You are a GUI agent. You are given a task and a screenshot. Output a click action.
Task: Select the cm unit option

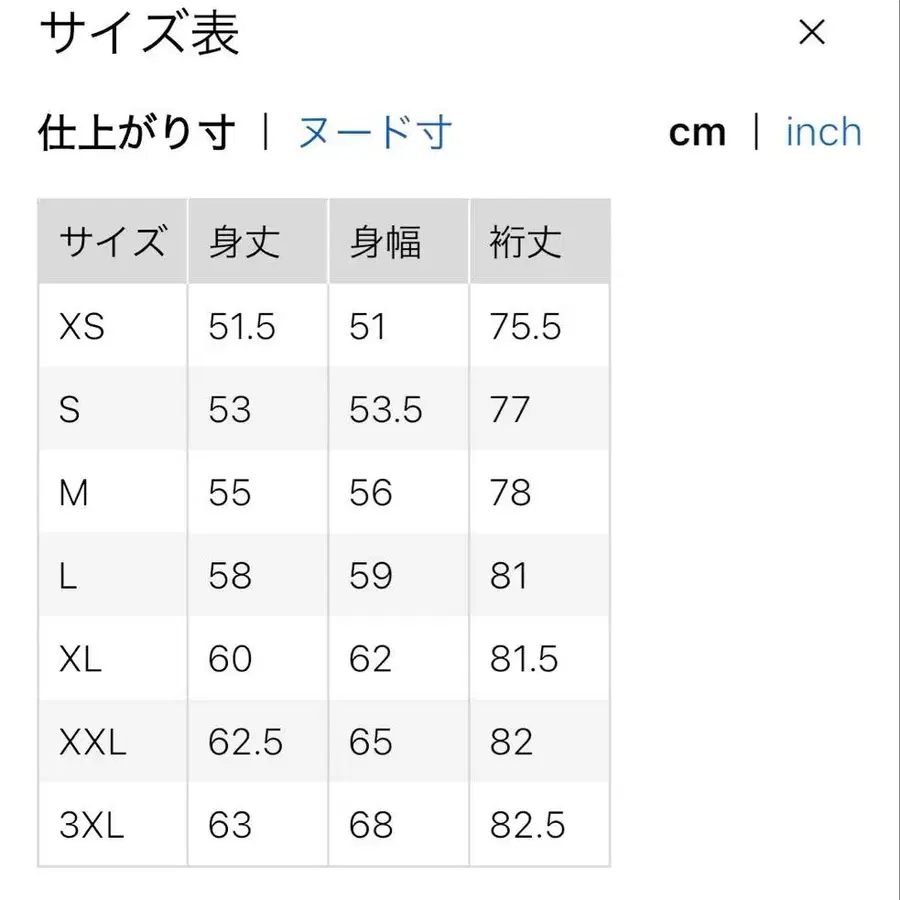pyautogui.click(x=698, y=131)
